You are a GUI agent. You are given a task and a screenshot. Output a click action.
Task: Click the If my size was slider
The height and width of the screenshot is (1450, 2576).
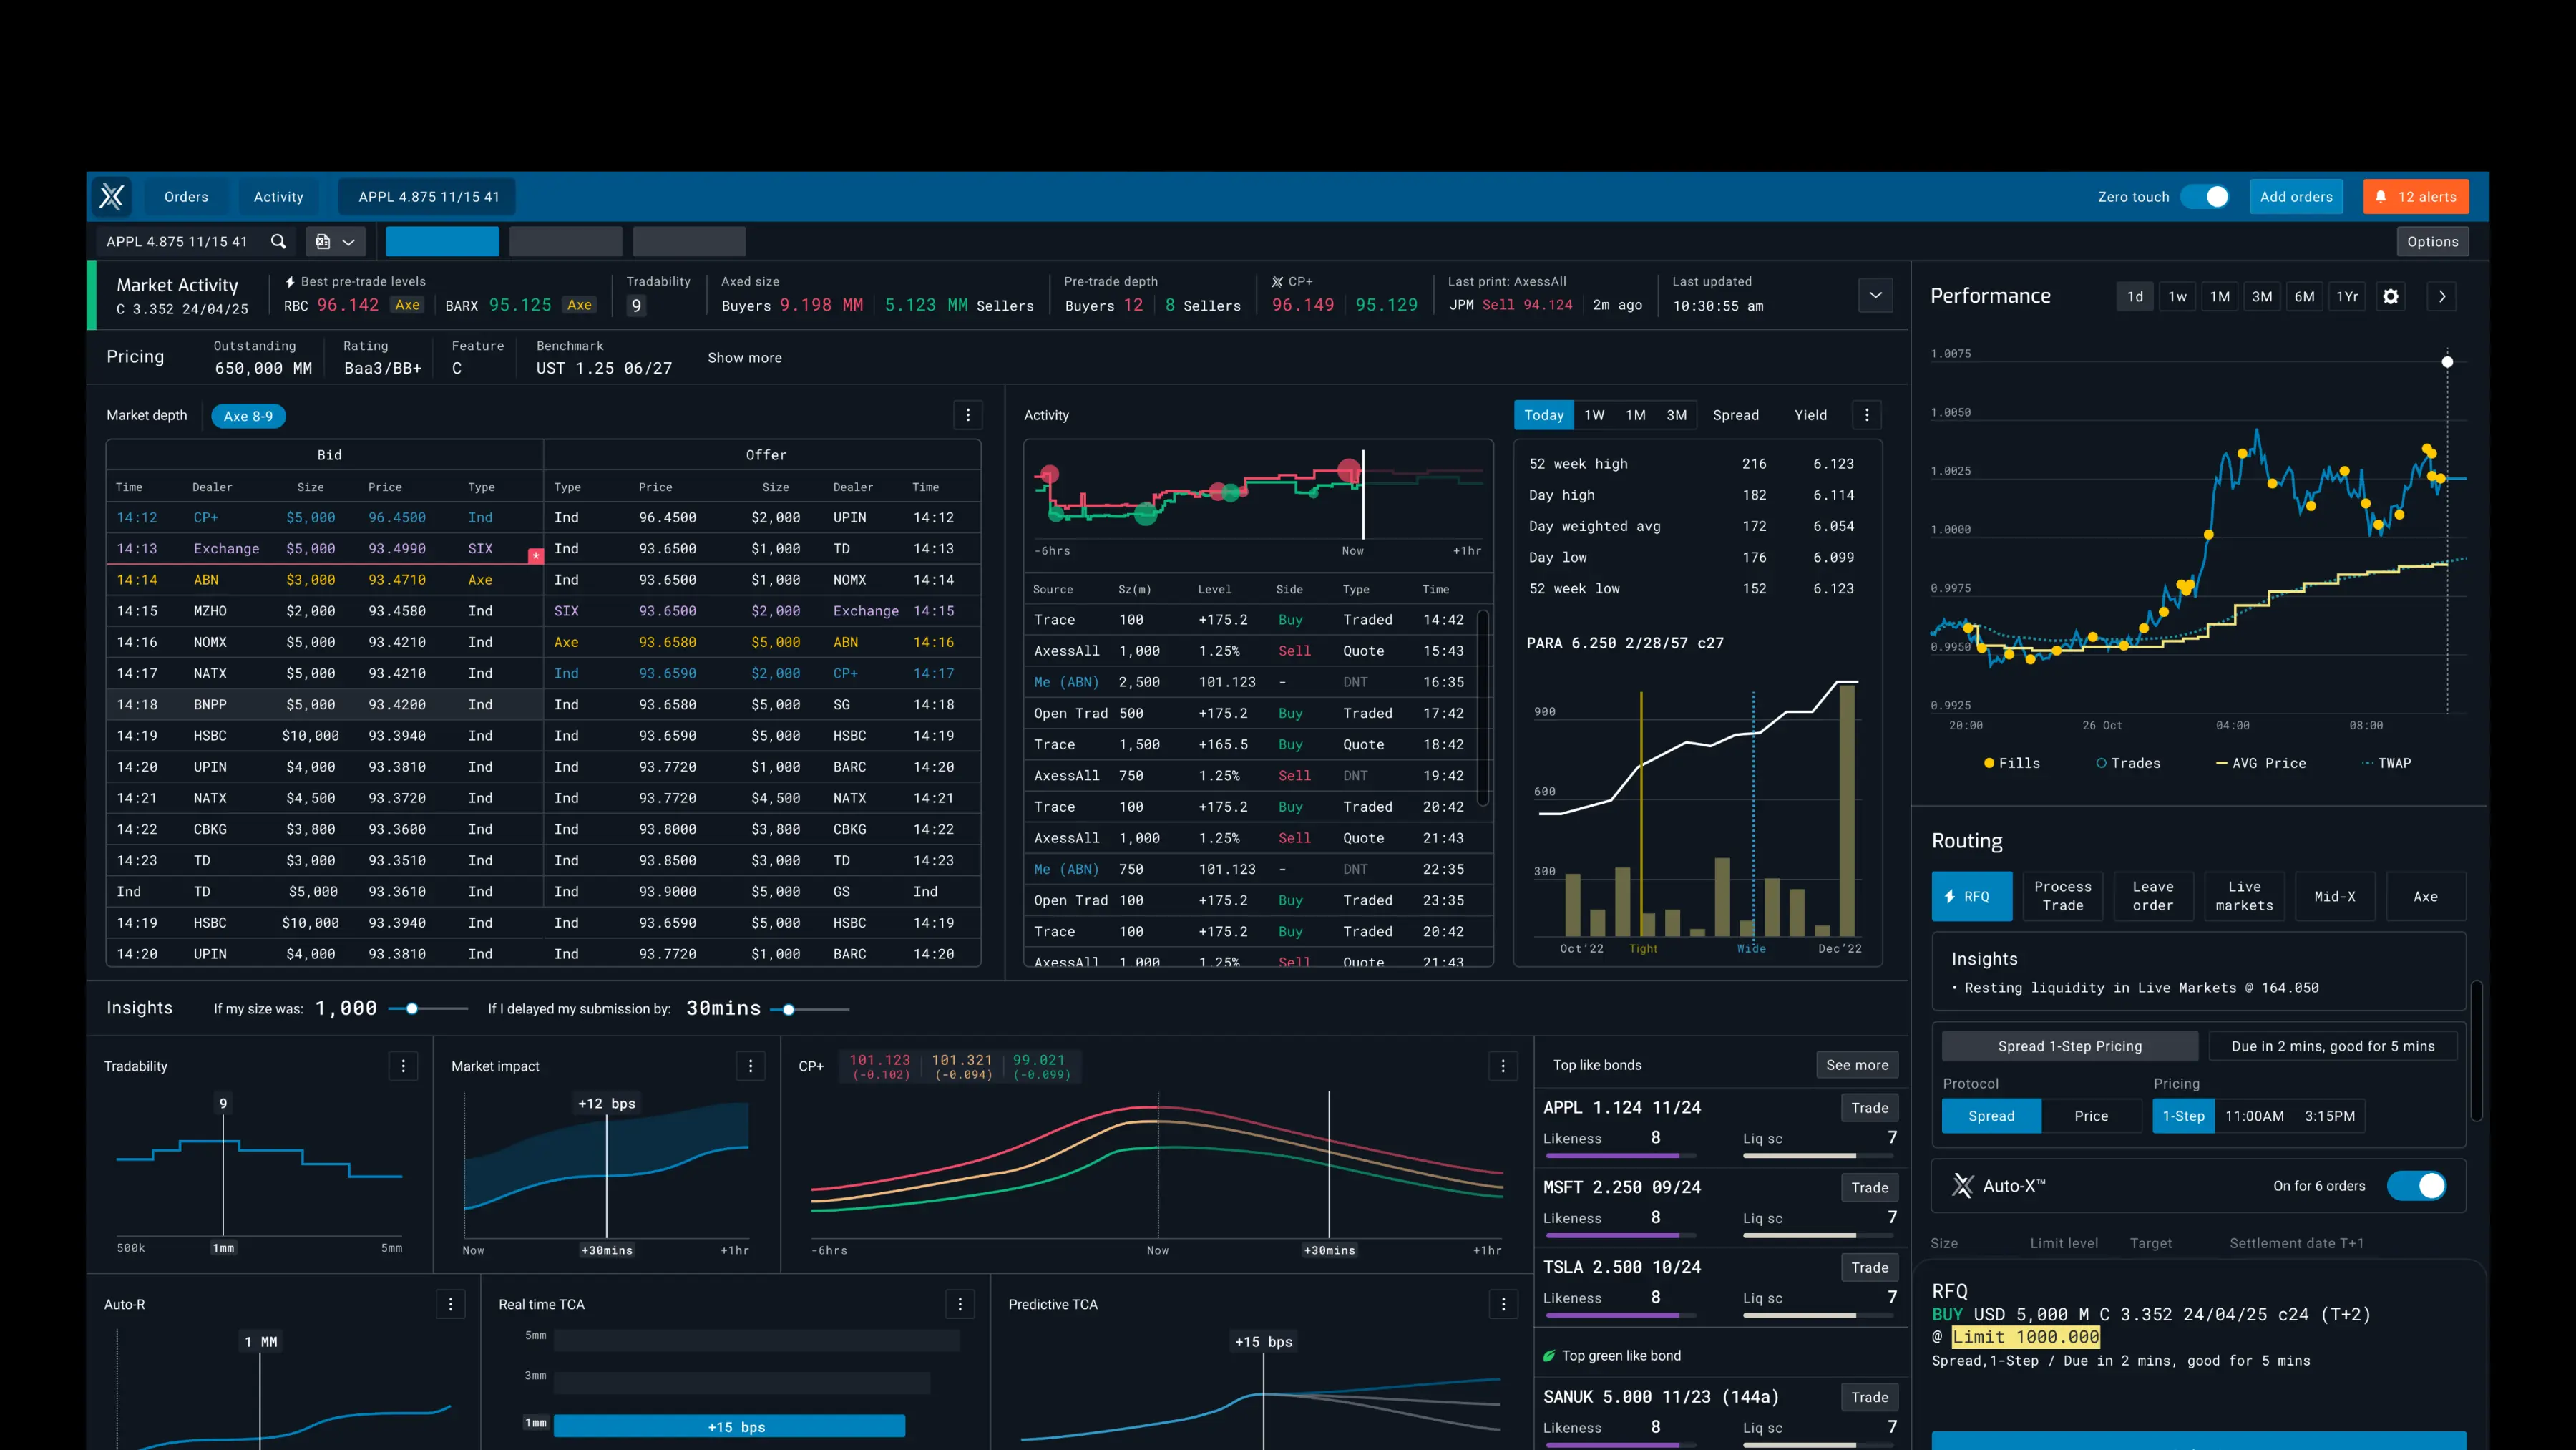point(428,1009)
